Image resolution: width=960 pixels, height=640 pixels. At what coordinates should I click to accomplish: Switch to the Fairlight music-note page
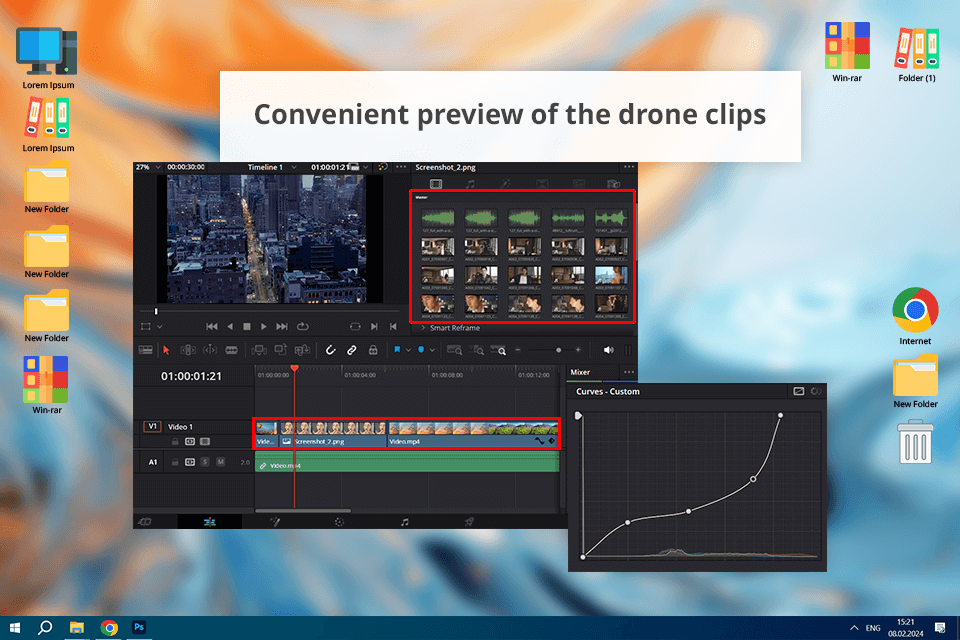coord(404,522)
